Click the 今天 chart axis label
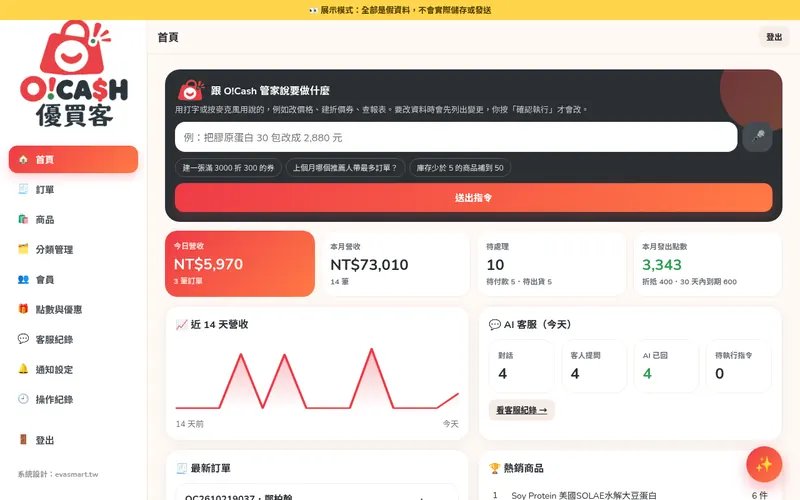Viewport: 800px width, 500px height. pos(451,423)
